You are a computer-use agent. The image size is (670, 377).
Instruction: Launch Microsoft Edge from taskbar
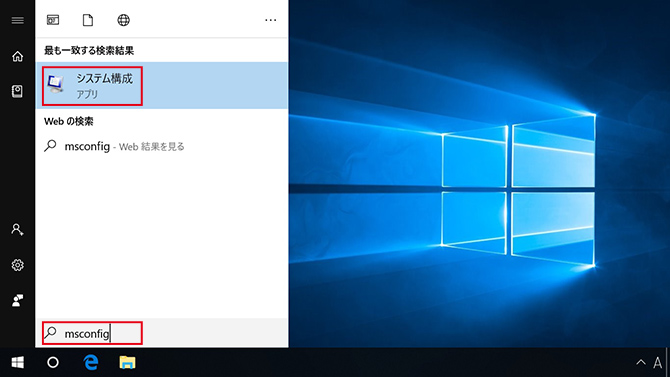pyautogui.click(x=91, y=362)
